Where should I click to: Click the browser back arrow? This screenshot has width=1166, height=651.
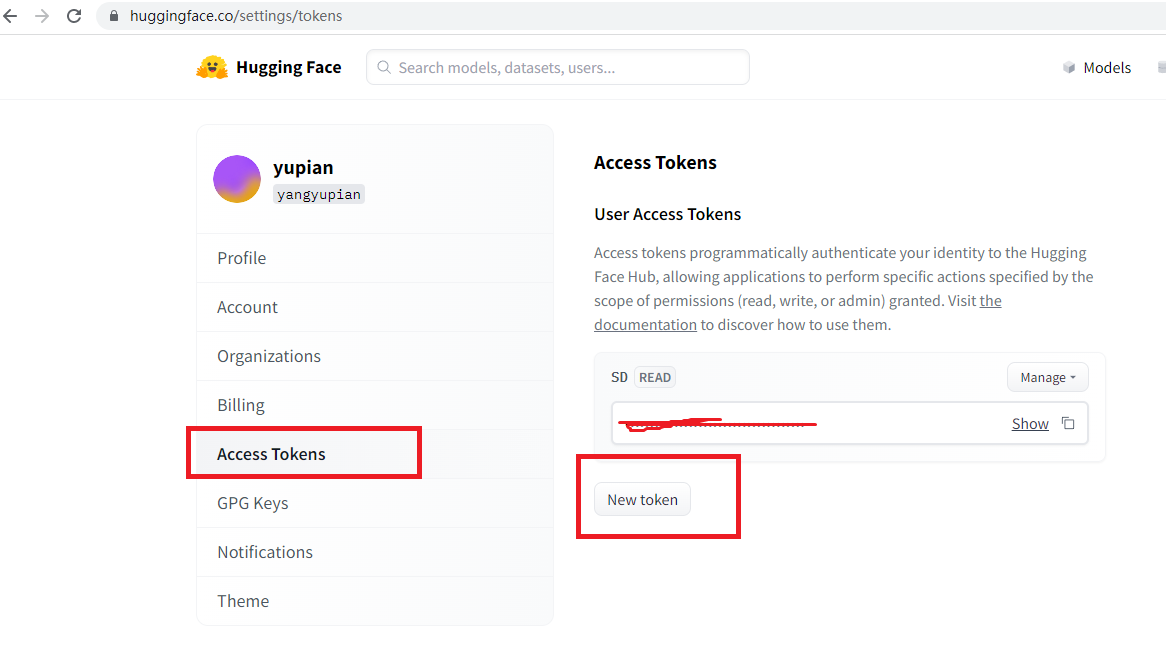coord(10,16)
